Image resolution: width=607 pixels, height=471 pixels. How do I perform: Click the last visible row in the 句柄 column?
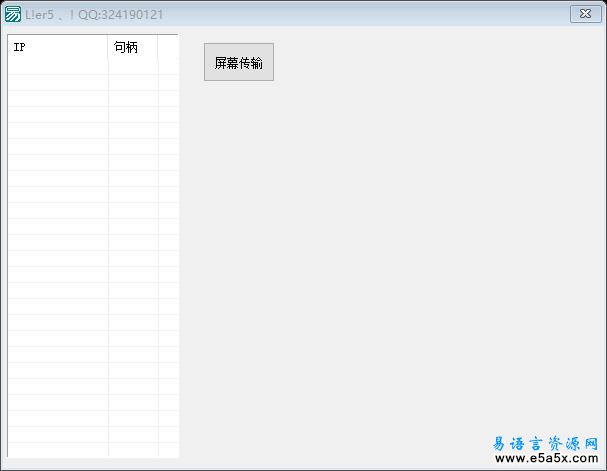click(x=133, y=450)
